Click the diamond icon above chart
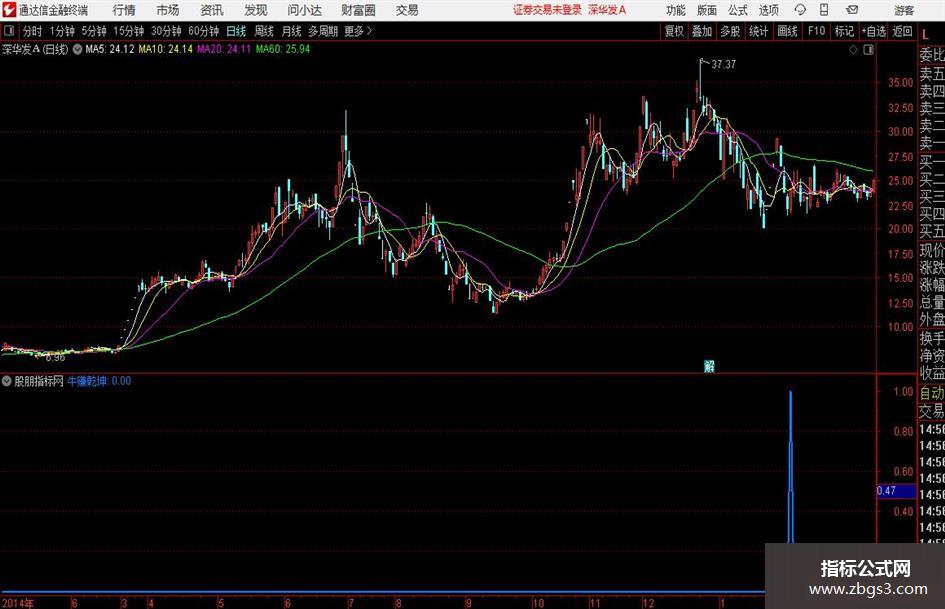Viewport: 945px width, 609px height. [853, 49]
